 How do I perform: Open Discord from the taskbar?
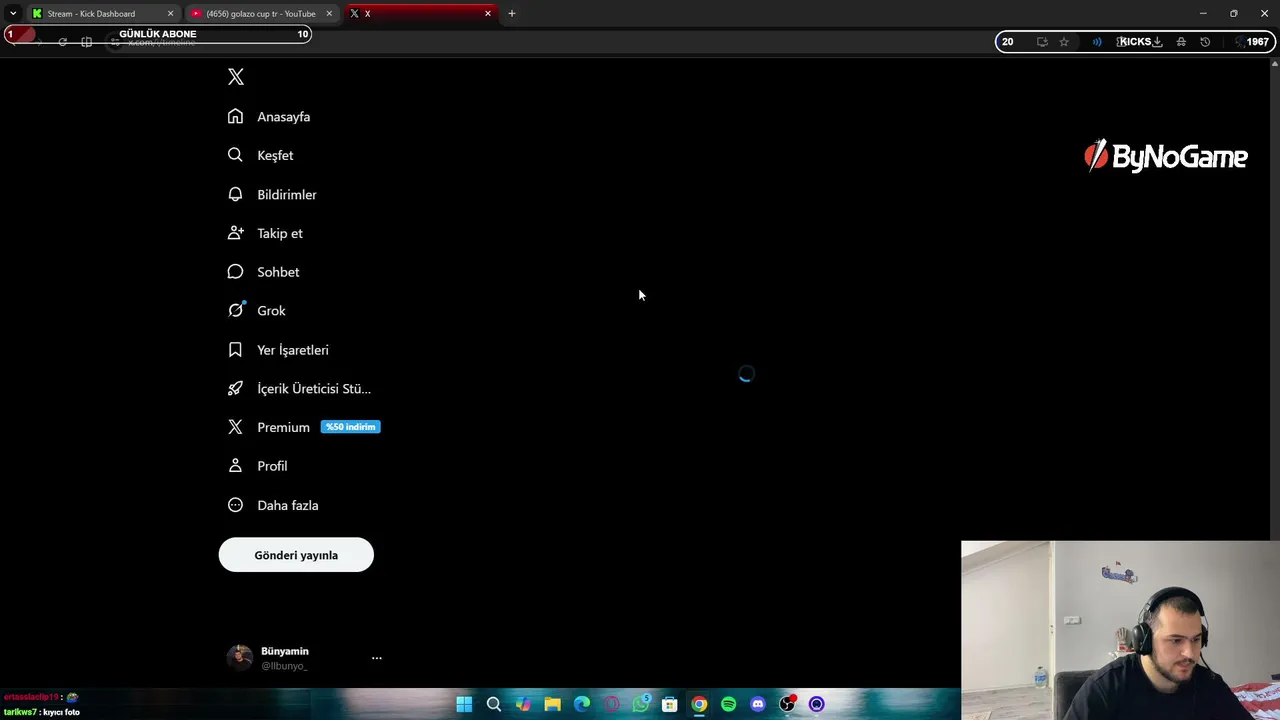pos(758,704)
